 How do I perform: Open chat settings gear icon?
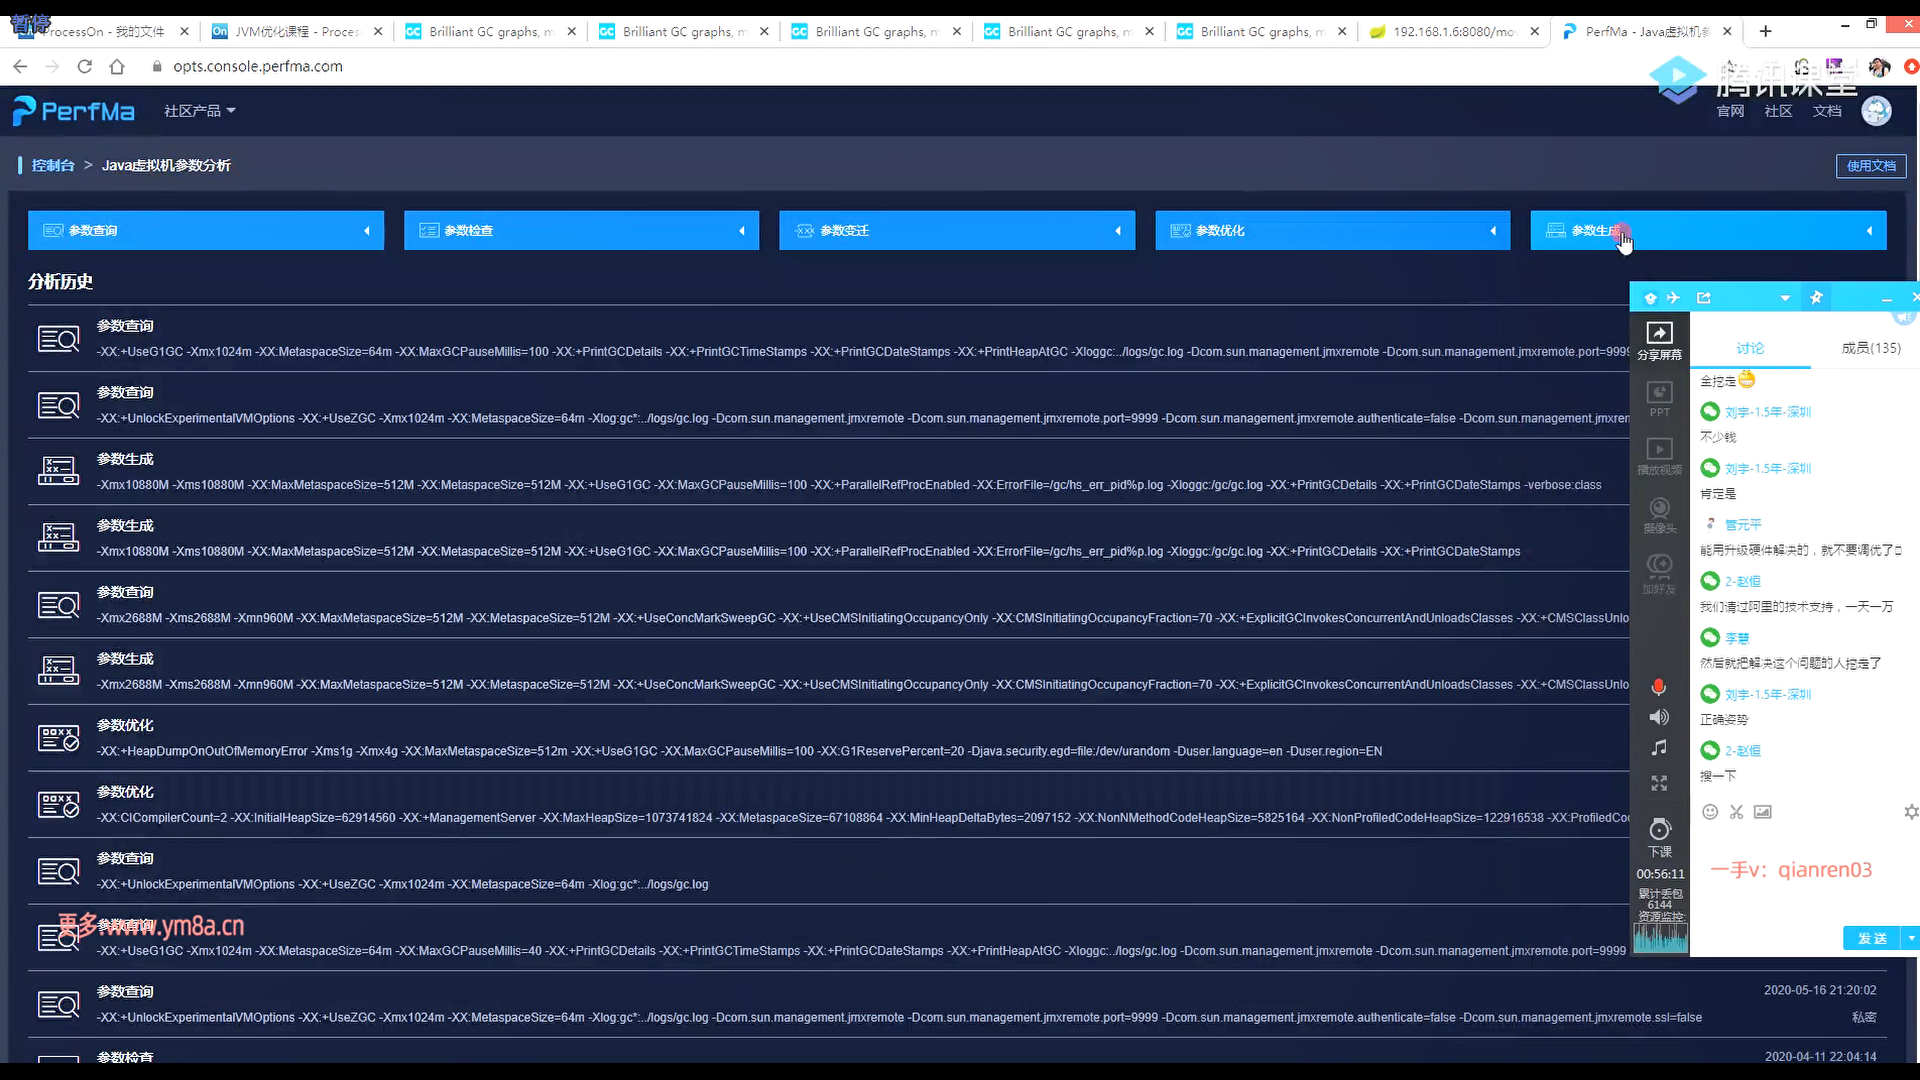pos(1911,812)
